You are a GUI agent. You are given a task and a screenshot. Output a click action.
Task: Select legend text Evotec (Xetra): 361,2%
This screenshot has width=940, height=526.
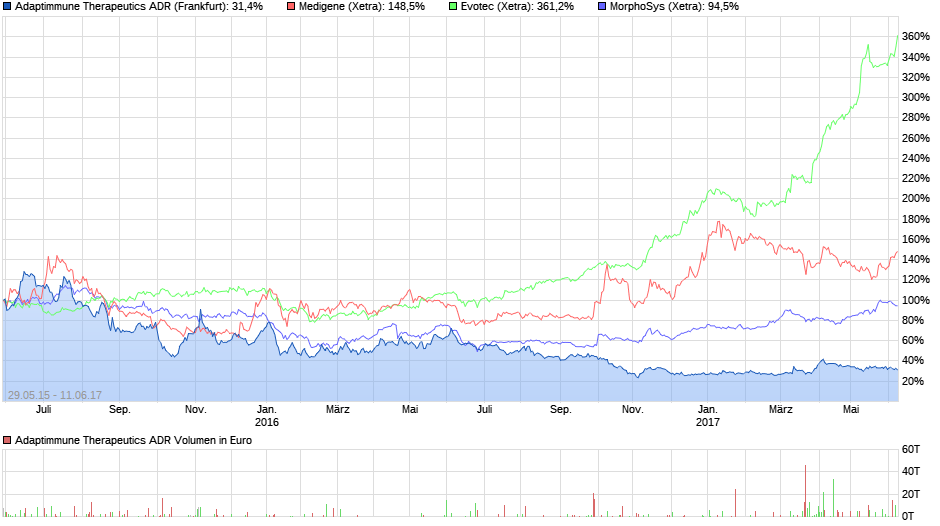pyautogui.click(x=517, y=7)
